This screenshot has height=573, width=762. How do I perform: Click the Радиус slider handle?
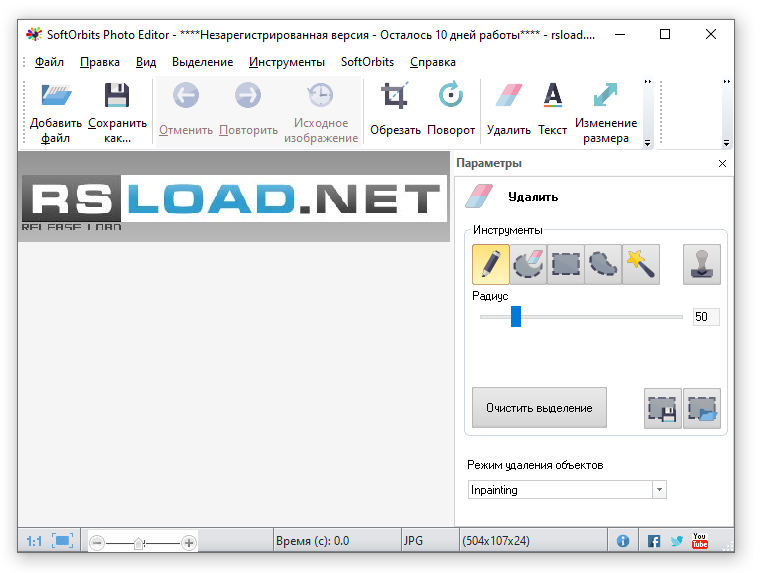(x=516, y=317)
